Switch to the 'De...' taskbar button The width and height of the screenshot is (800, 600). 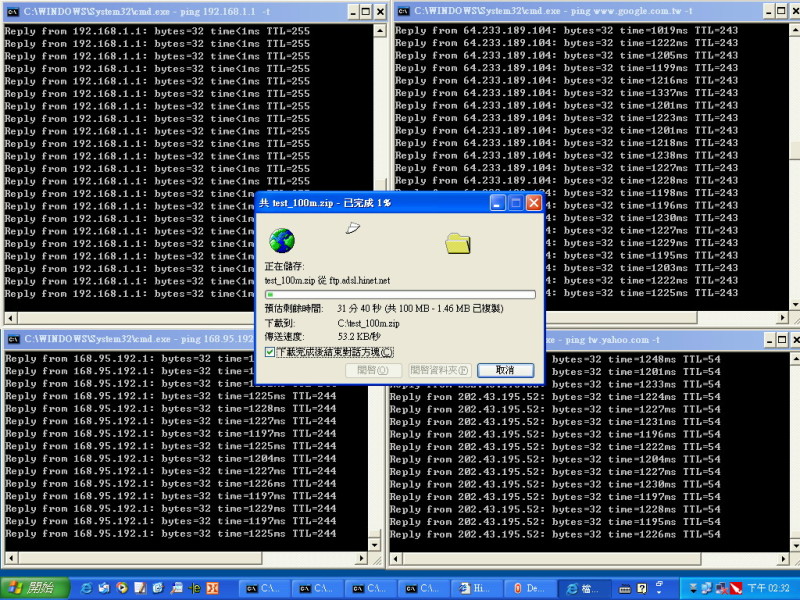pyautogui.click(x=530, y=588)
